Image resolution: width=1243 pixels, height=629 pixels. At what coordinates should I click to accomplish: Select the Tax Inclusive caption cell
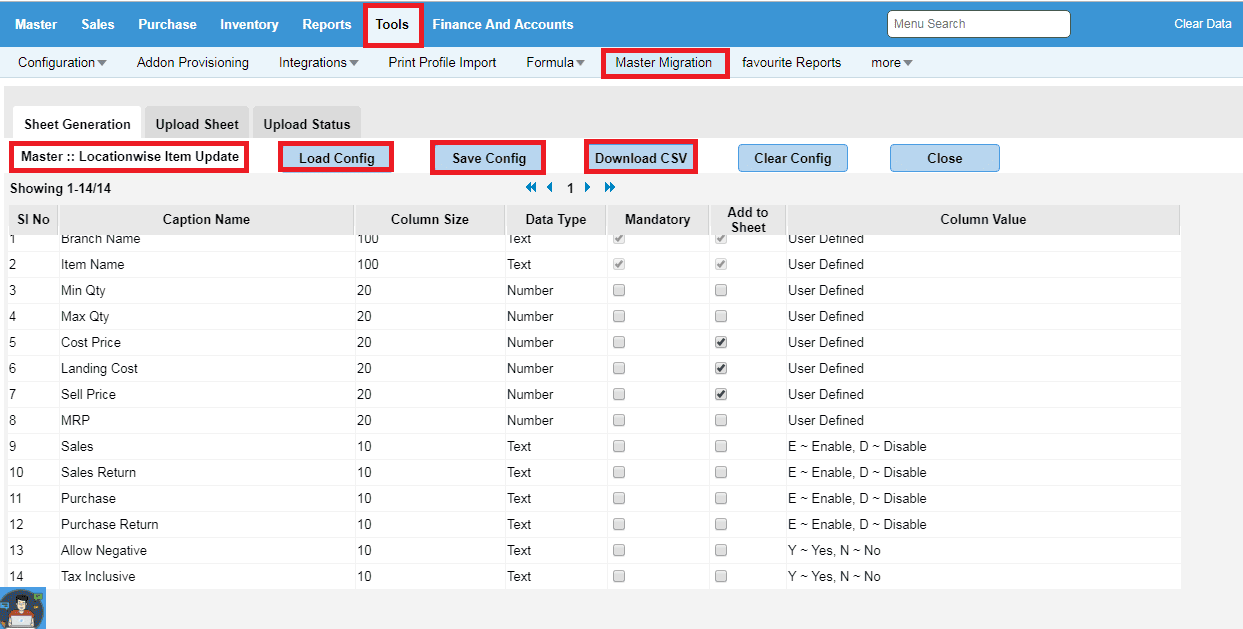tap(207, 576)
